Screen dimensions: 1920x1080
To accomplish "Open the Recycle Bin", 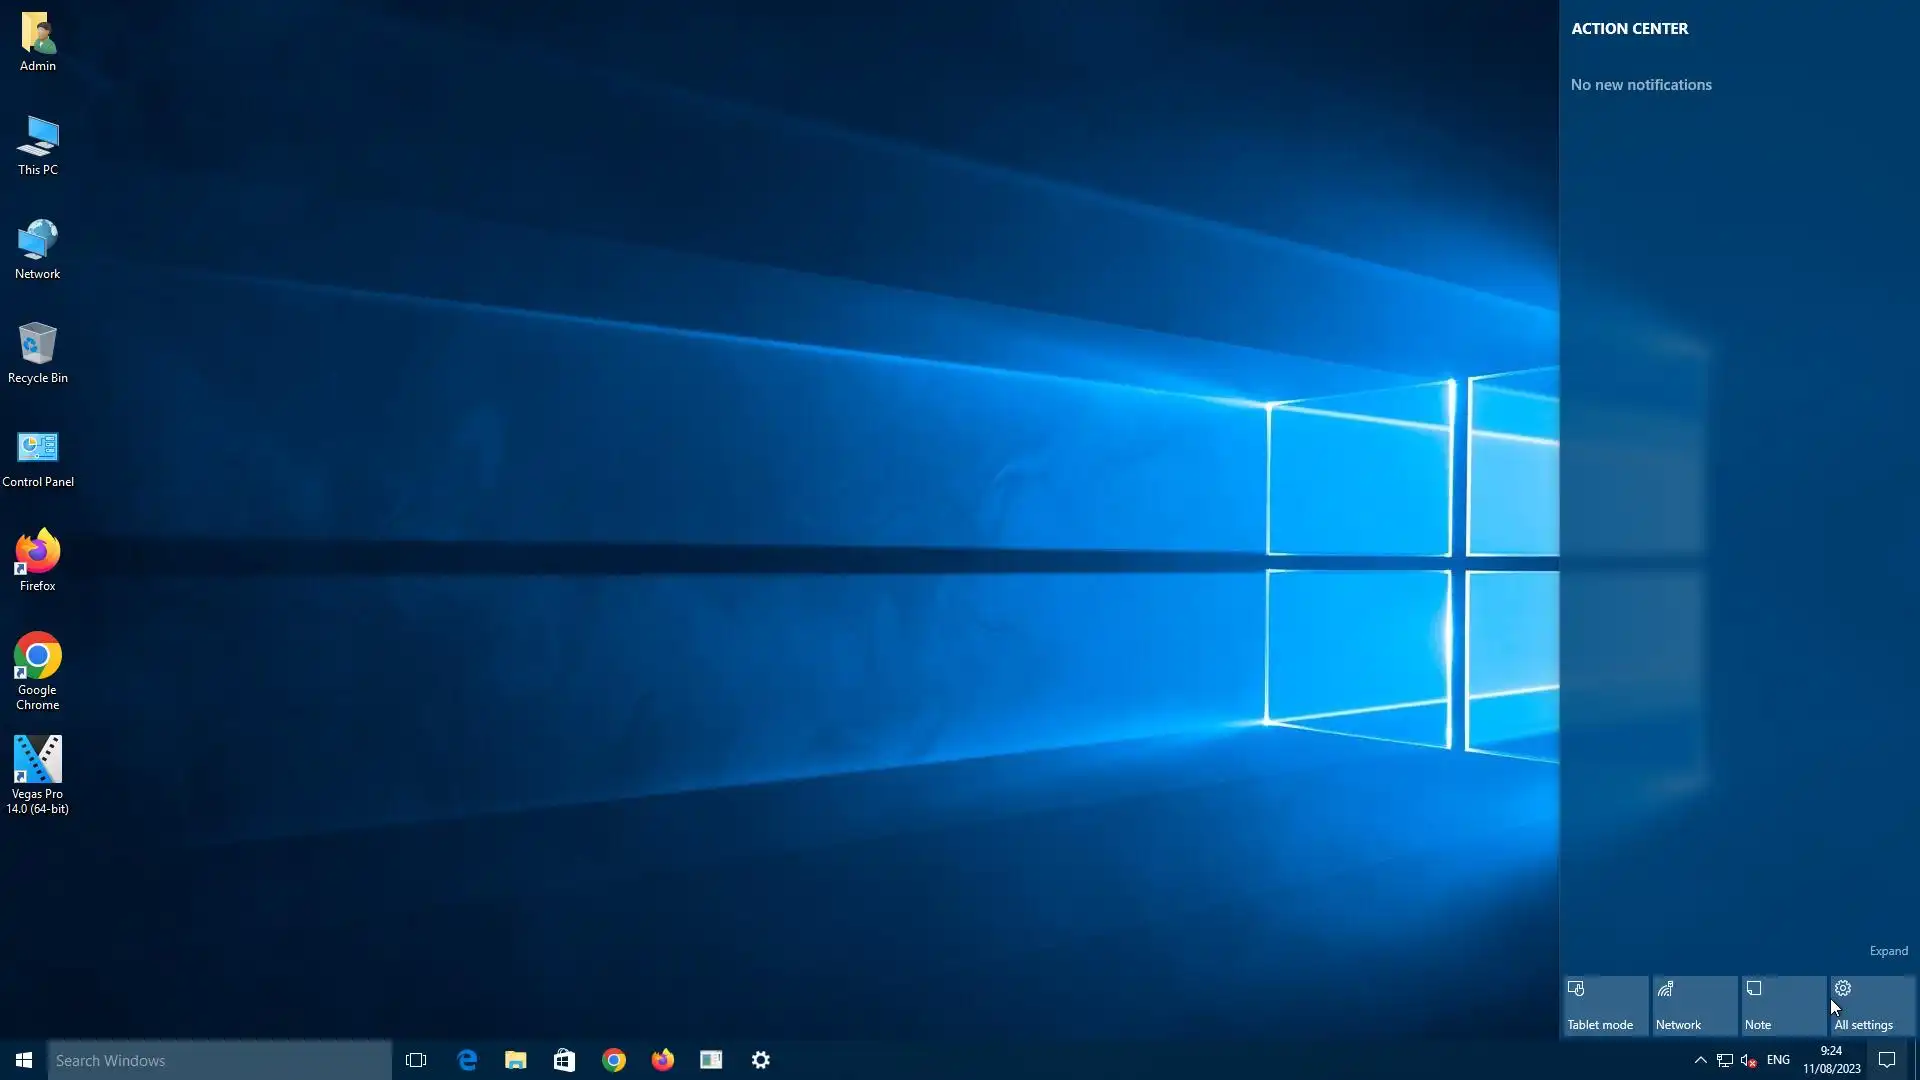I will coord(37,345).
